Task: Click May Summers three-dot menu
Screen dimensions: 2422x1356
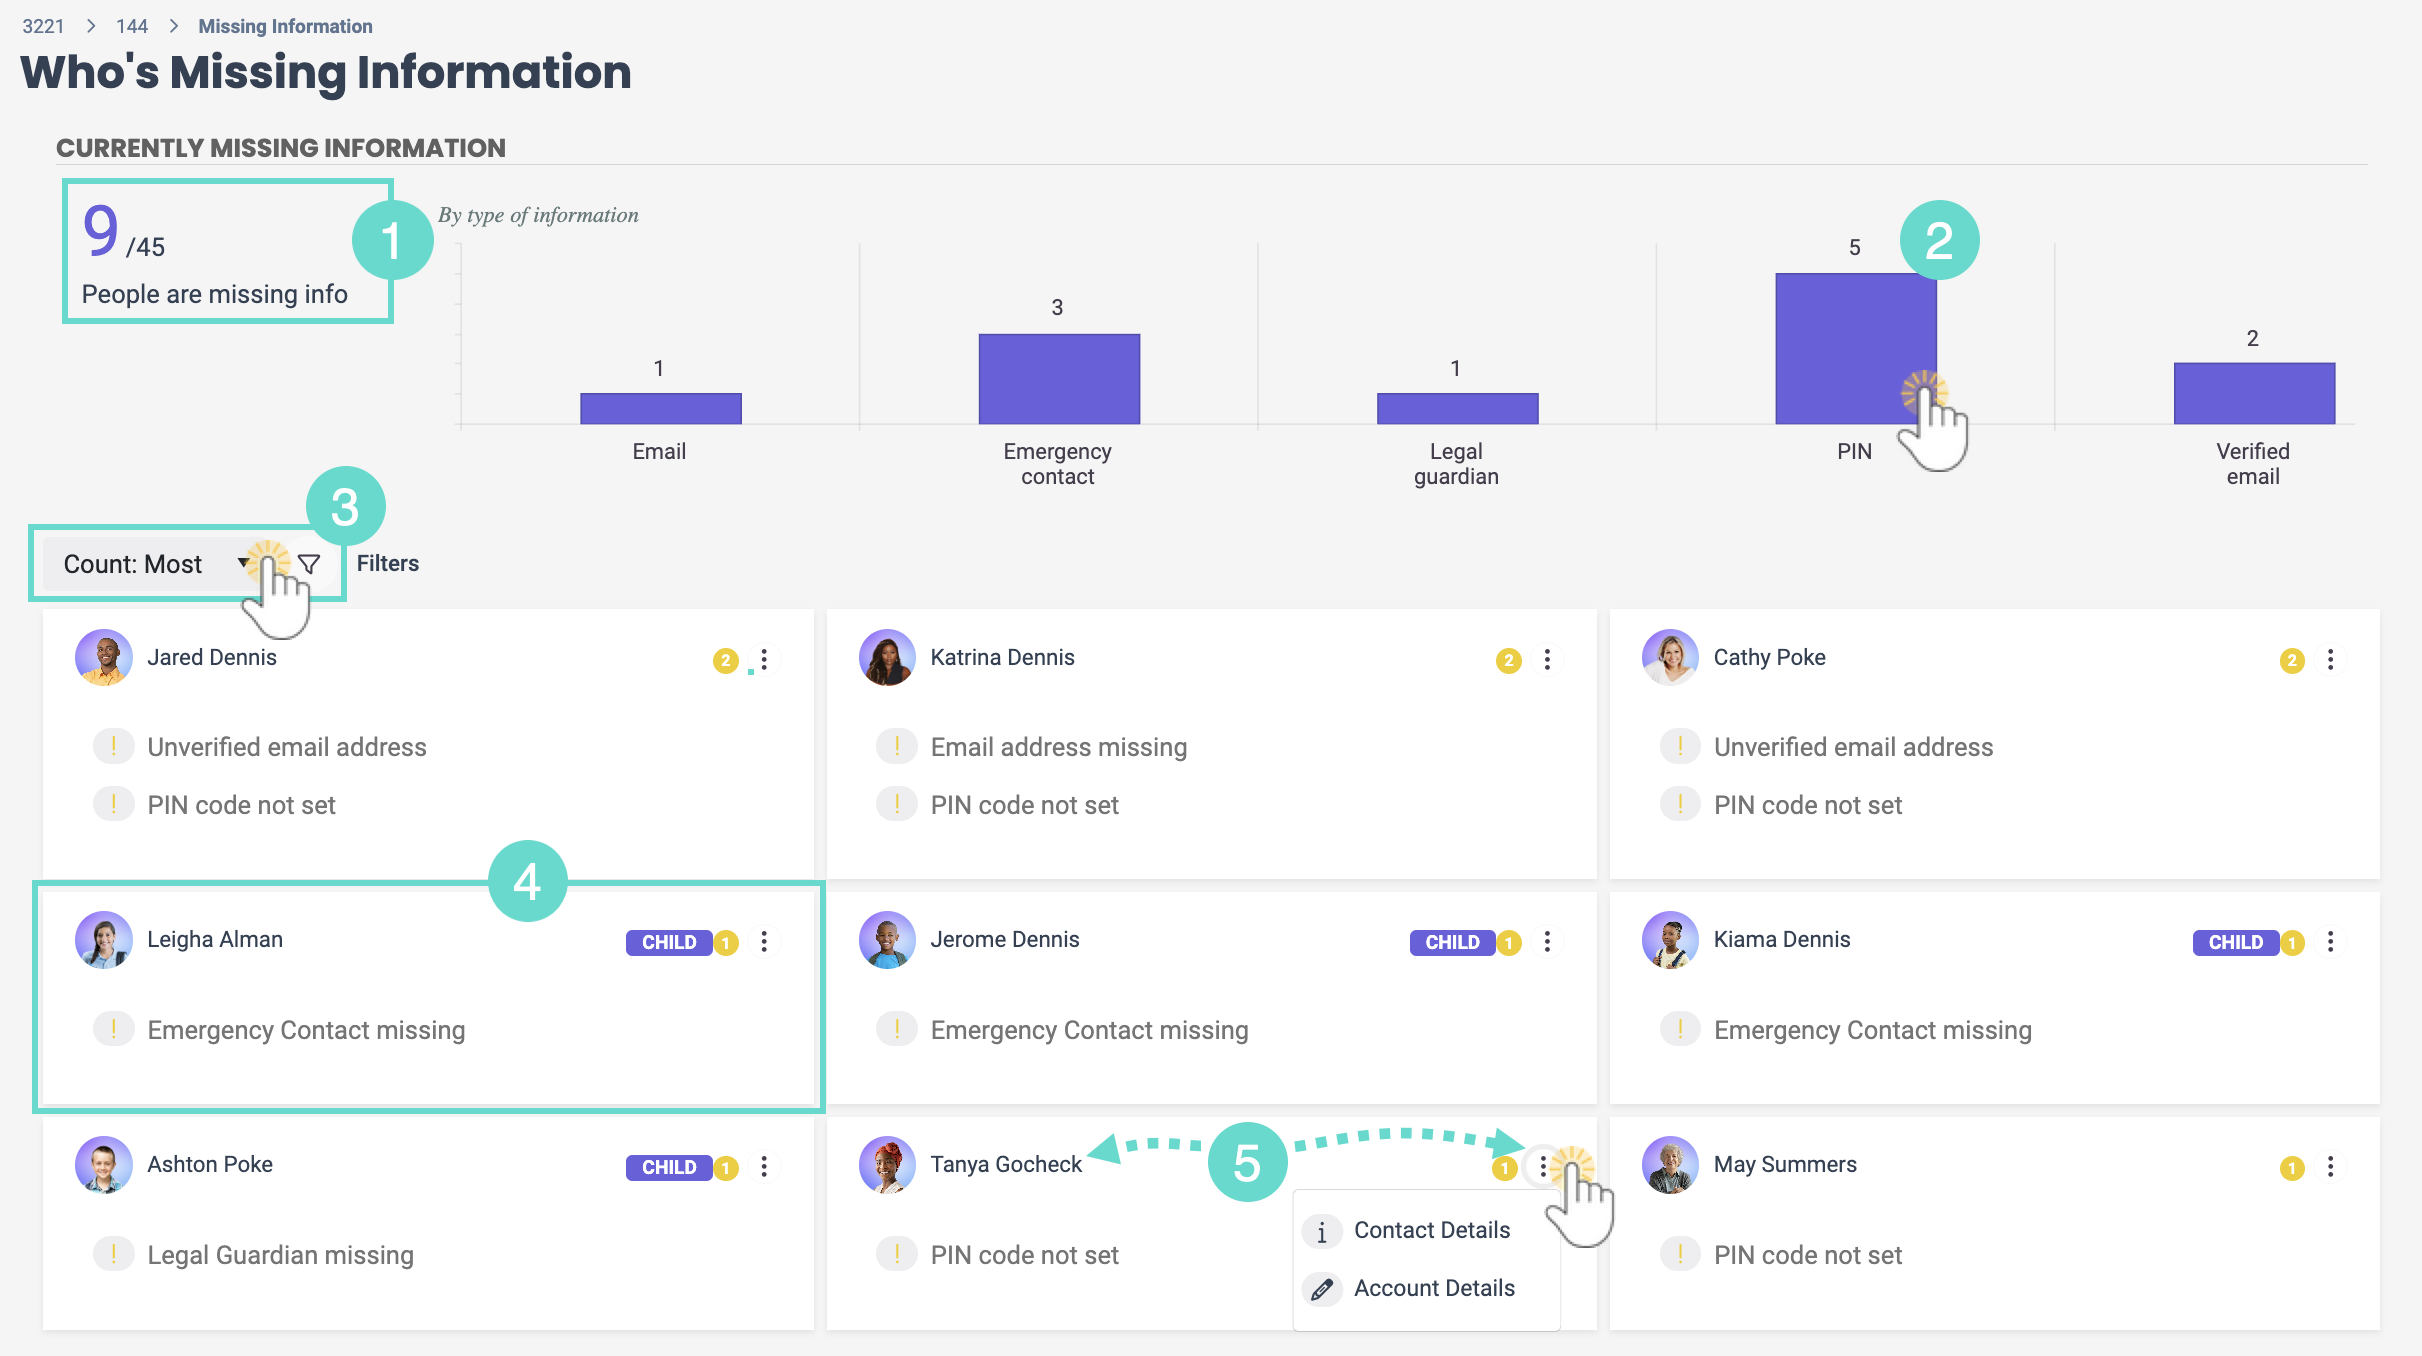Action: (2330, 1167)
